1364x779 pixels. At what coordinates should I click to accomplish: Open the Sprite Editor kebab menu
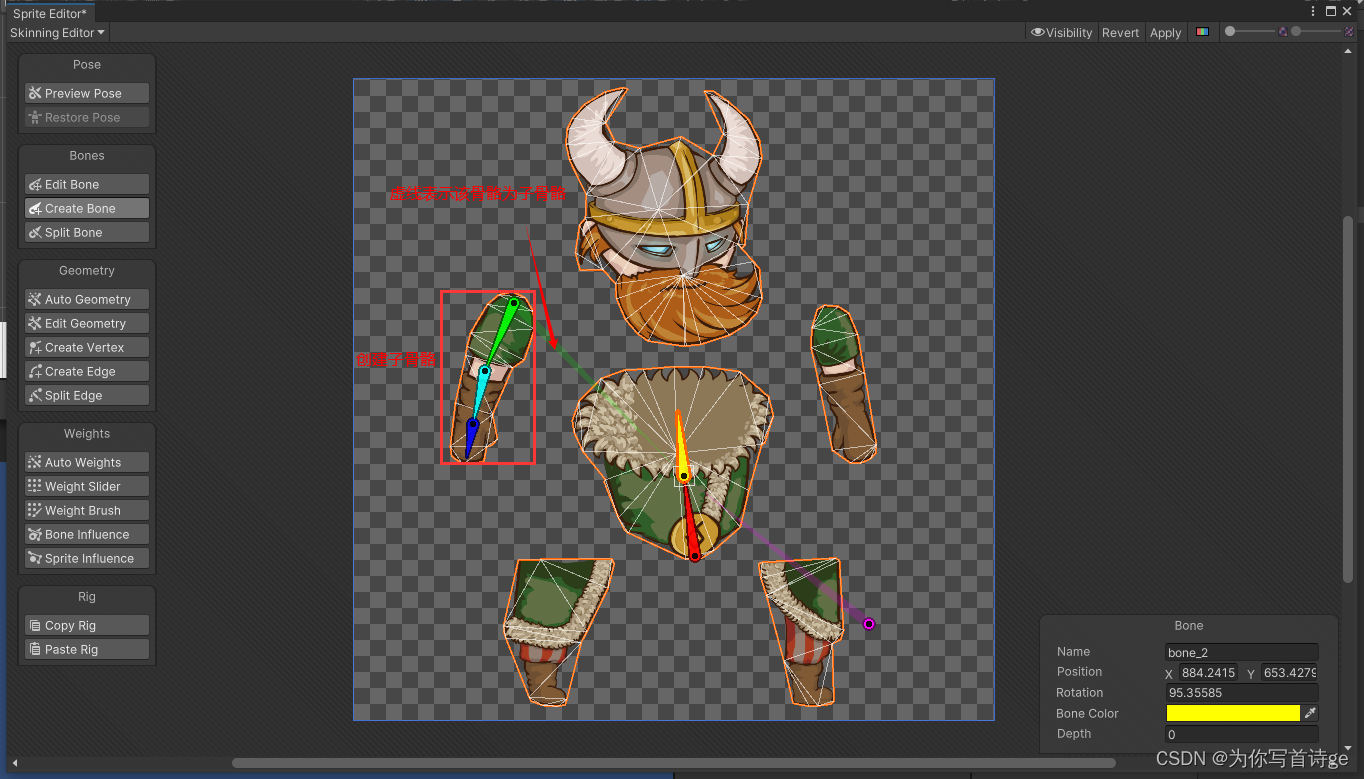[1313, 11]
